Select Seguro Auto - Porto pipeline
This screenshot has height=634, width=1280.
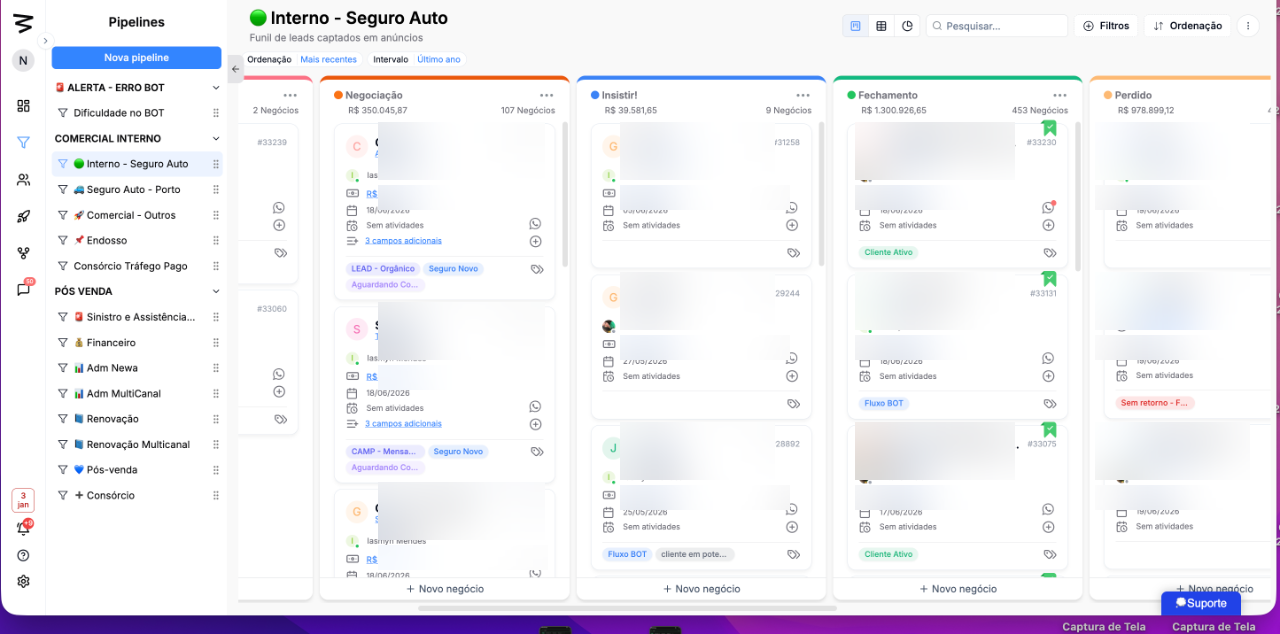tap(137, 190)
